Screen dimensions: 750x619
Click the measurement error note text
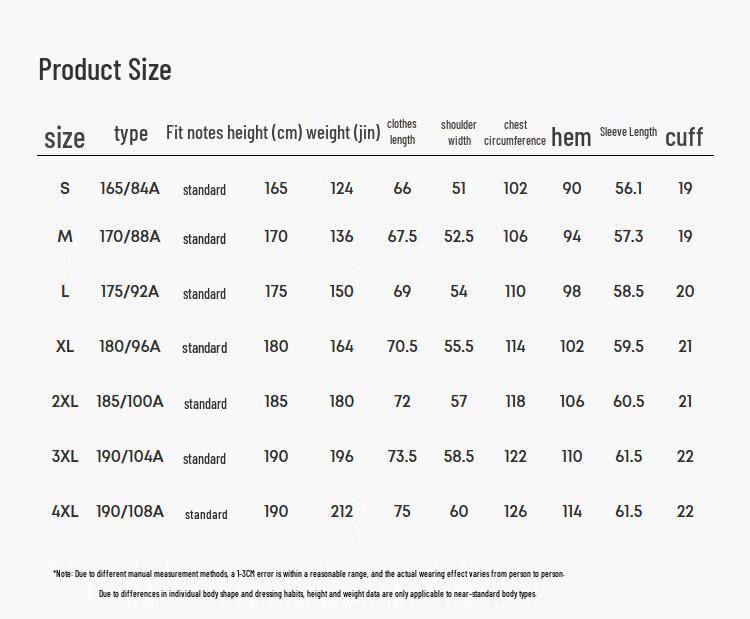[x=309, y=574]
